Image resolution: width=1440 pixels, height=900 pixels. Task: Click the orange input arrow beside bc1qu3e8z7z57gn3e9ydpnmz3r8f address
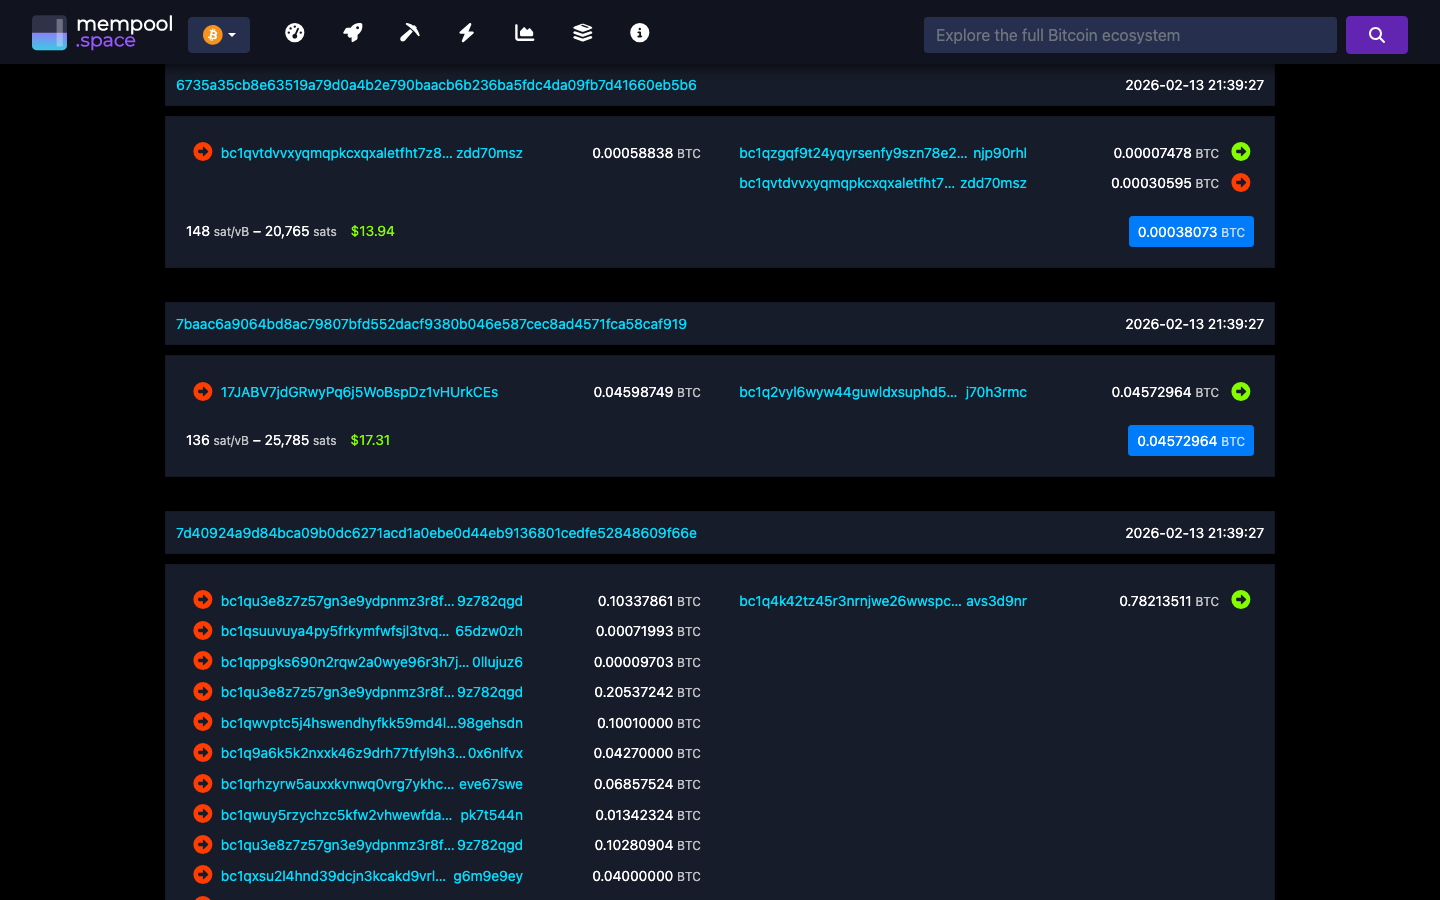point(202,600)
